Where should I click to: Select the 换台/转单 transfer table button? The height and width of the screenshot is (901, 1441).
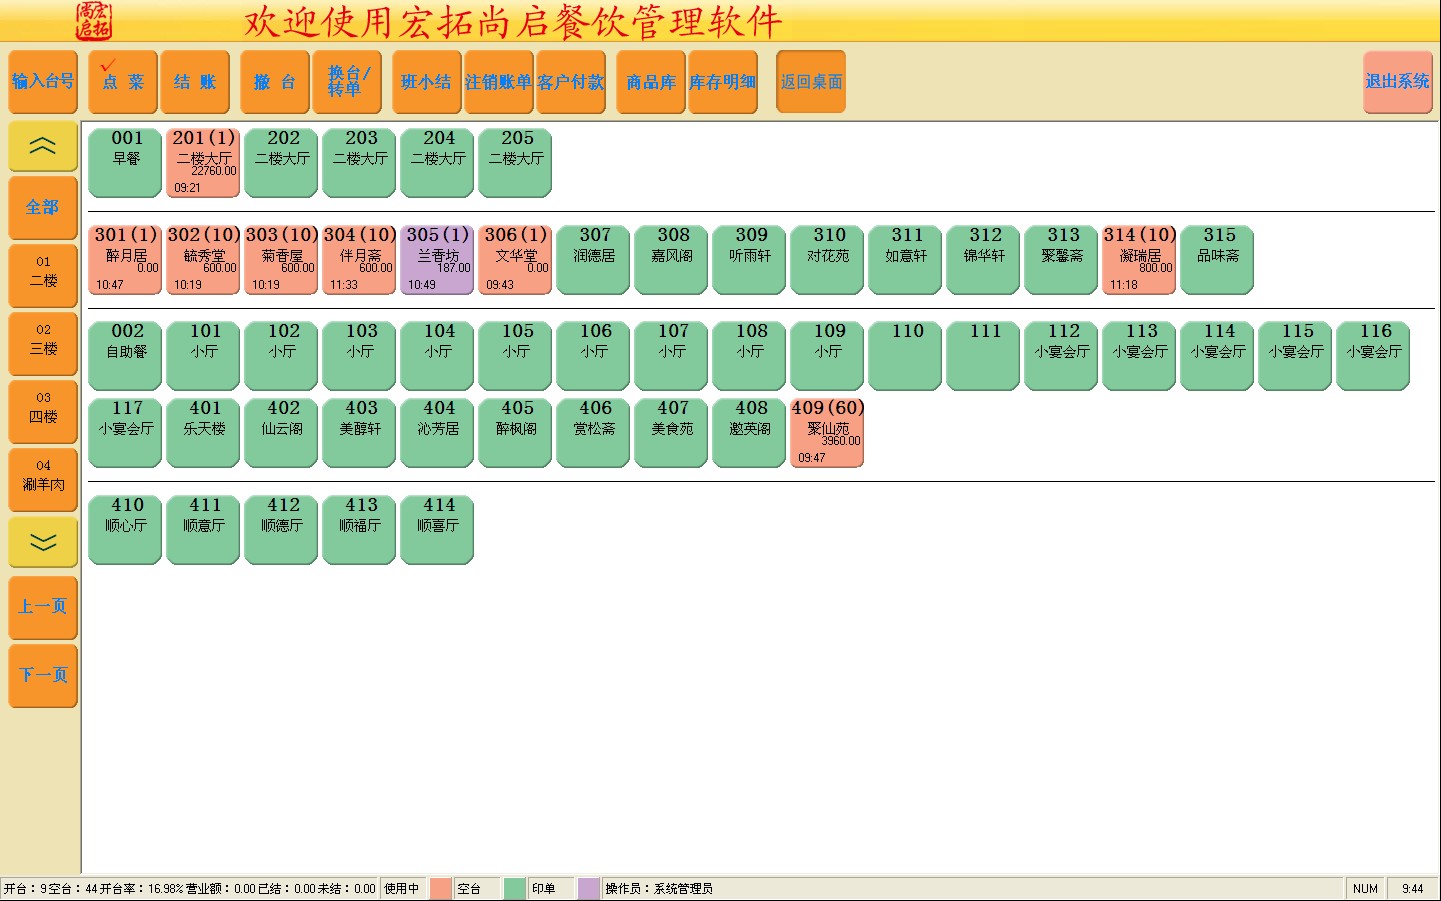347,82
